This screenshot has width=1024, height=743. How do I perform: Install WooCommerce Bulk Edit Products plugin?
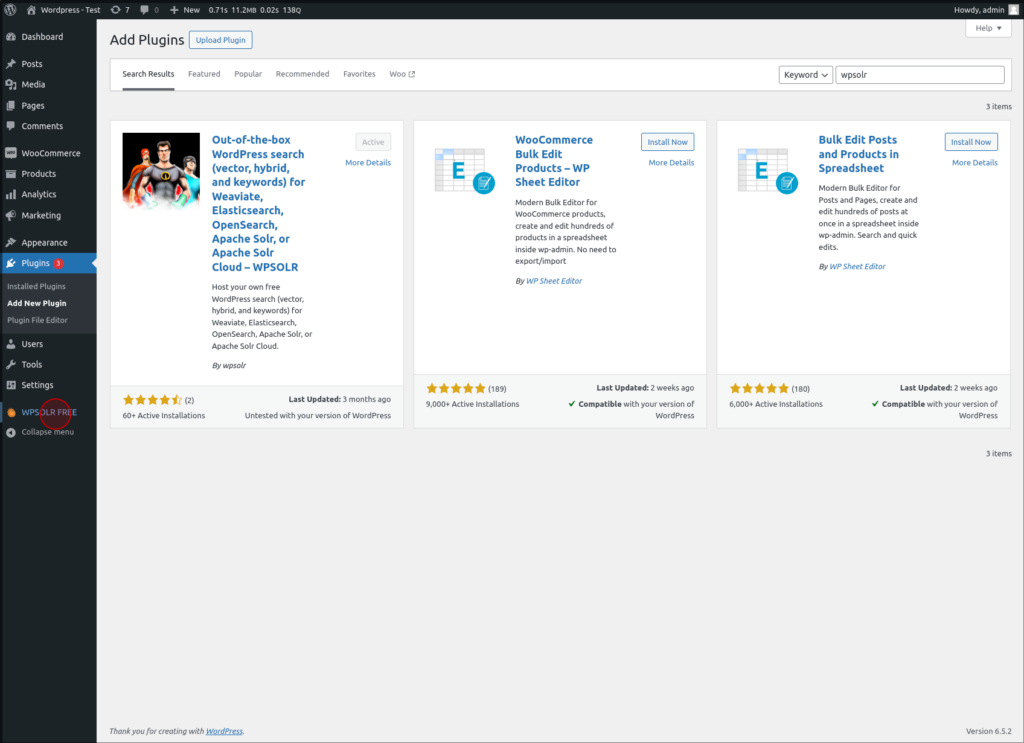[667, 142]
